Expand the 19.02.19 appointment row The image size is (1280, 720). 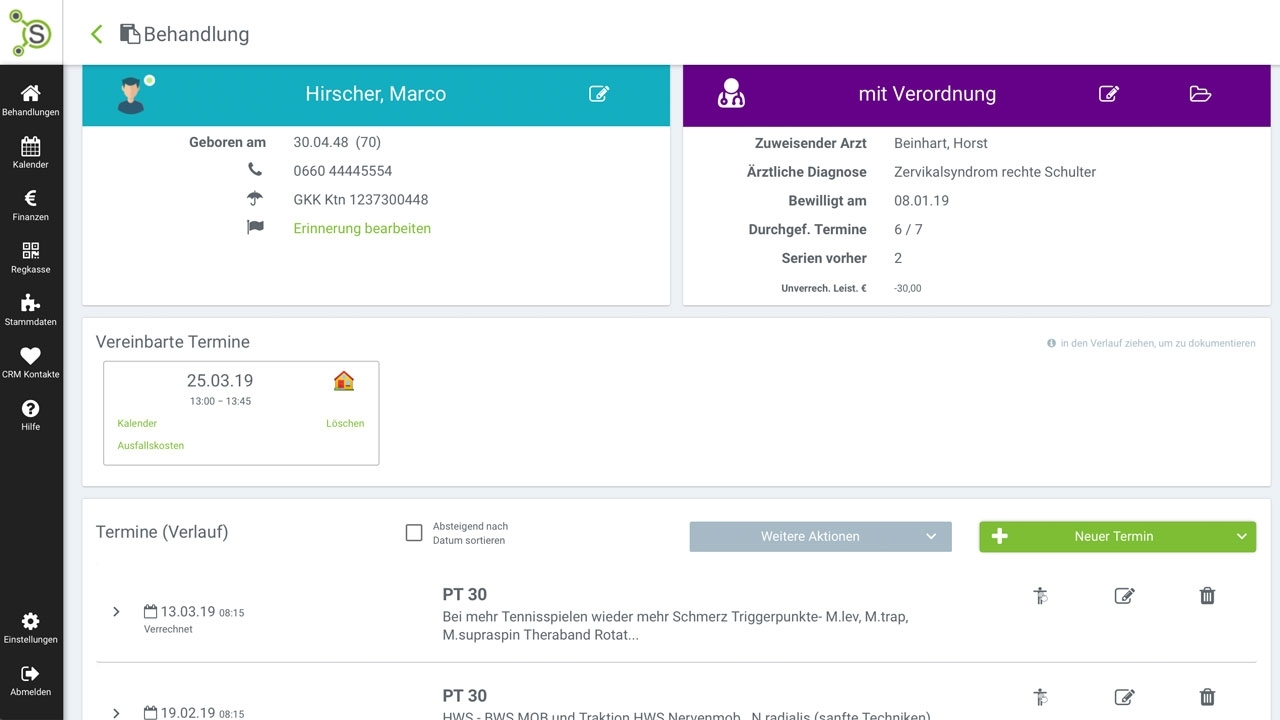click(x=116, y=713)
